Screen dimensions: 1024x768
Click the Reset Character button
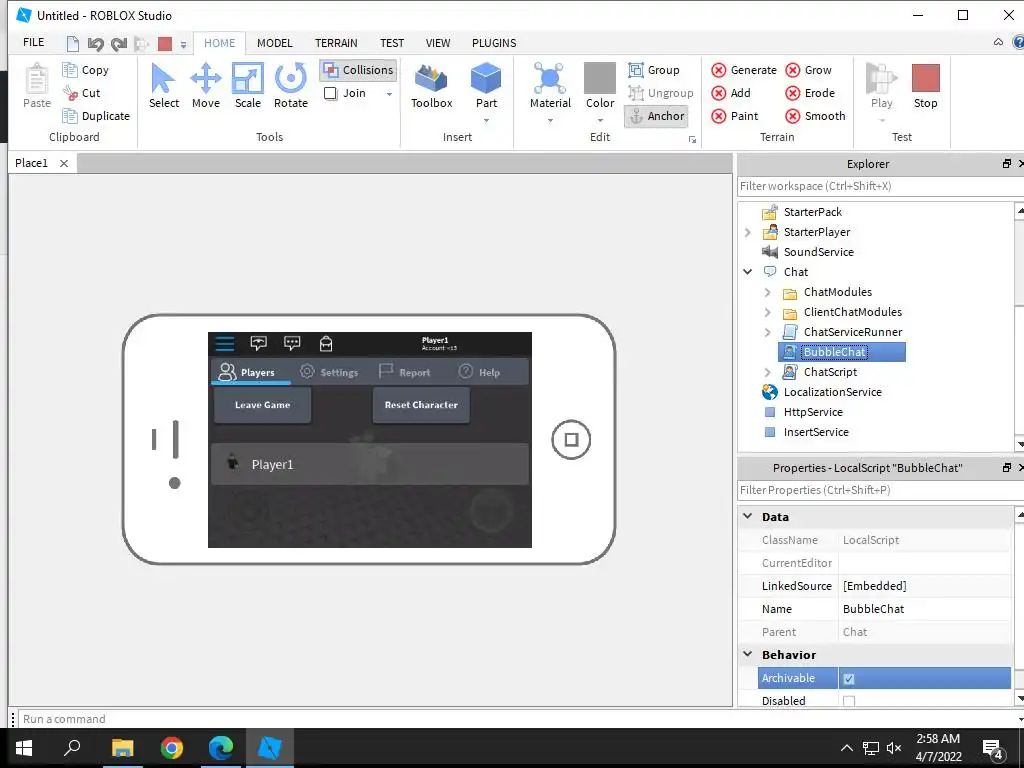tap(421, 405)
